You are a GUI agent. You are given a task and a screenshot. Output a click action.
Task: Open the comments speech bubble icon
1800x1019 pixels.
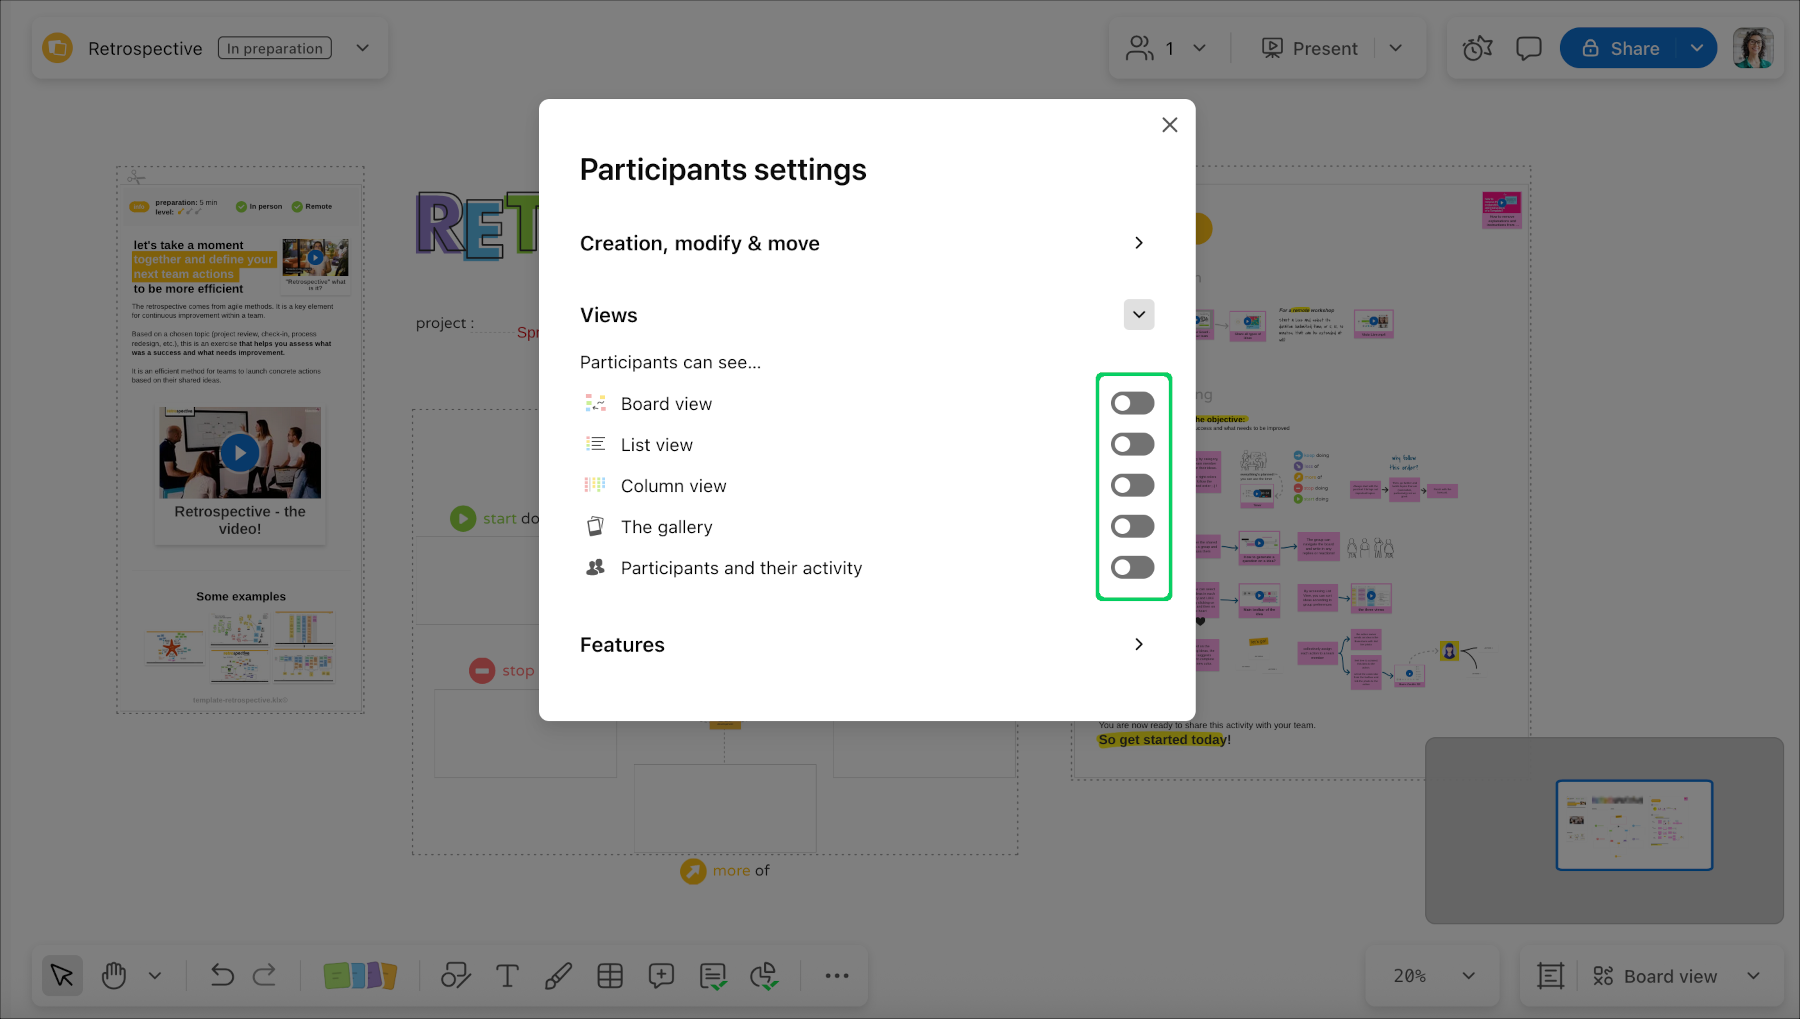point(1528,48)
